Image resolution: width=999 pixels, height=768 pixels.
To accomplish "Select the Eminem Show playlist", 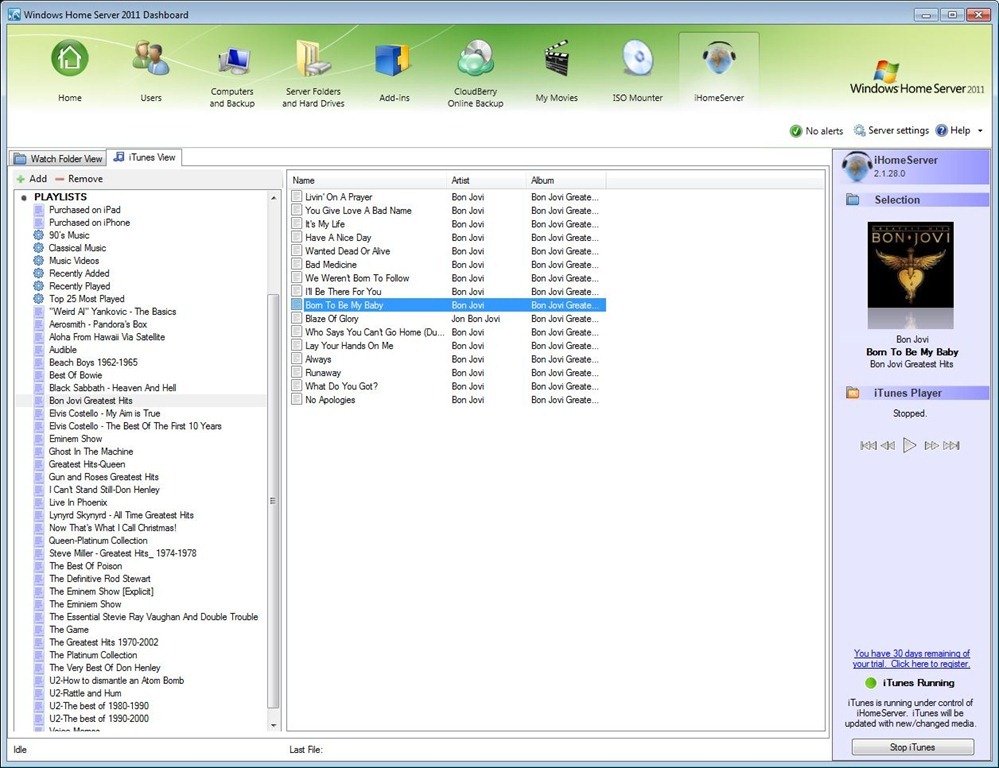I will point(75,439).
